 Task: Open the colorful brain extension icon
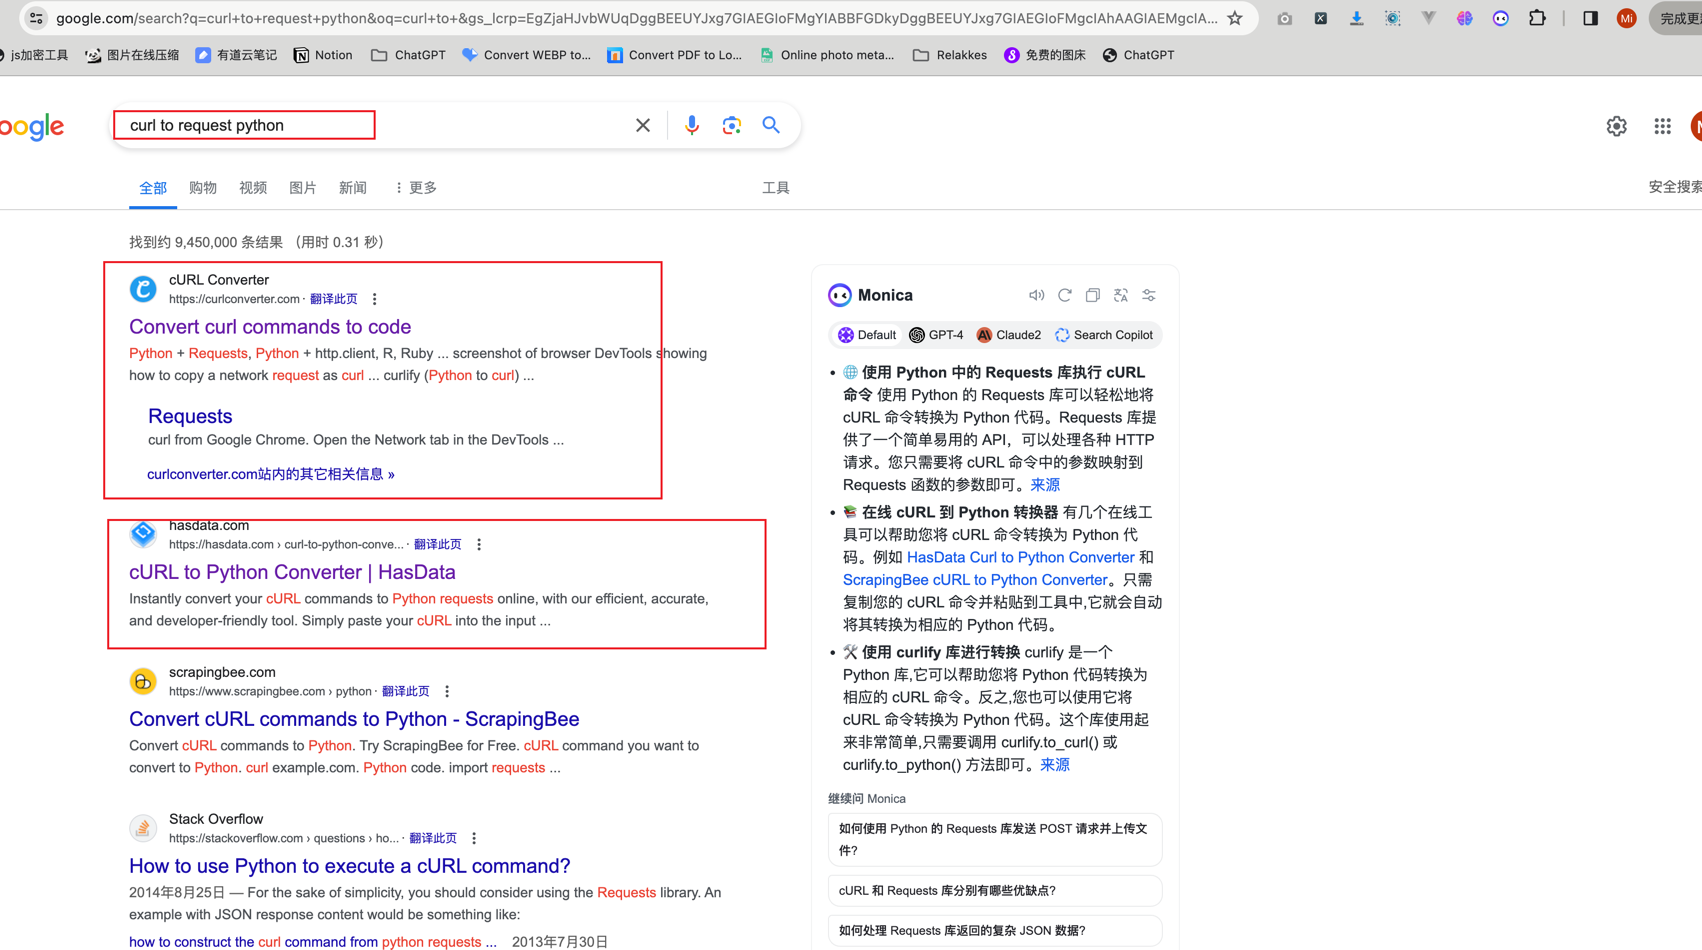1465,18
